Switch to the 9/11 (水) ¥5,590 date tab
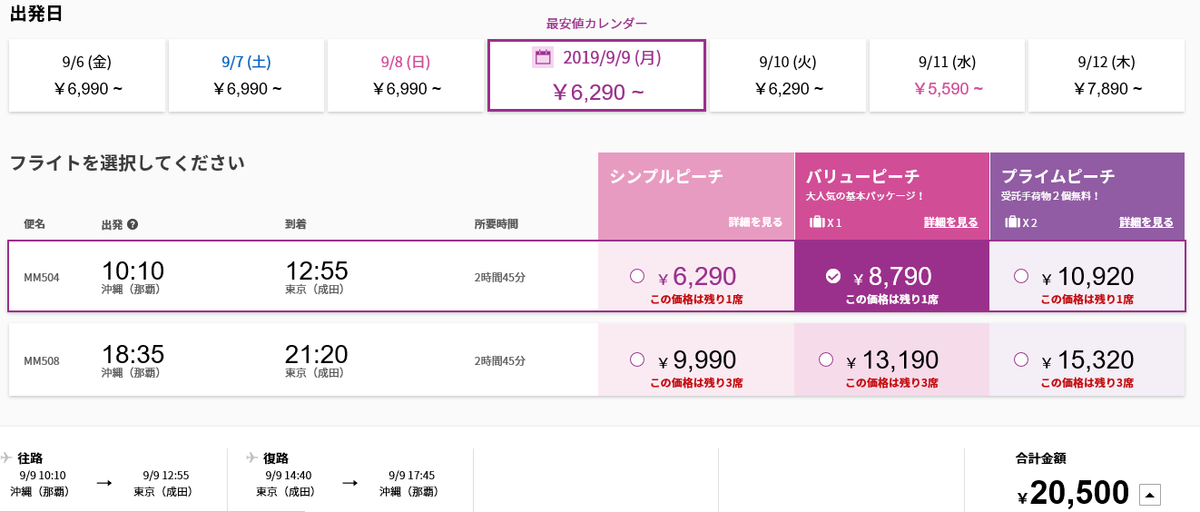The image size is (1200, 512). tap(950, 76)
